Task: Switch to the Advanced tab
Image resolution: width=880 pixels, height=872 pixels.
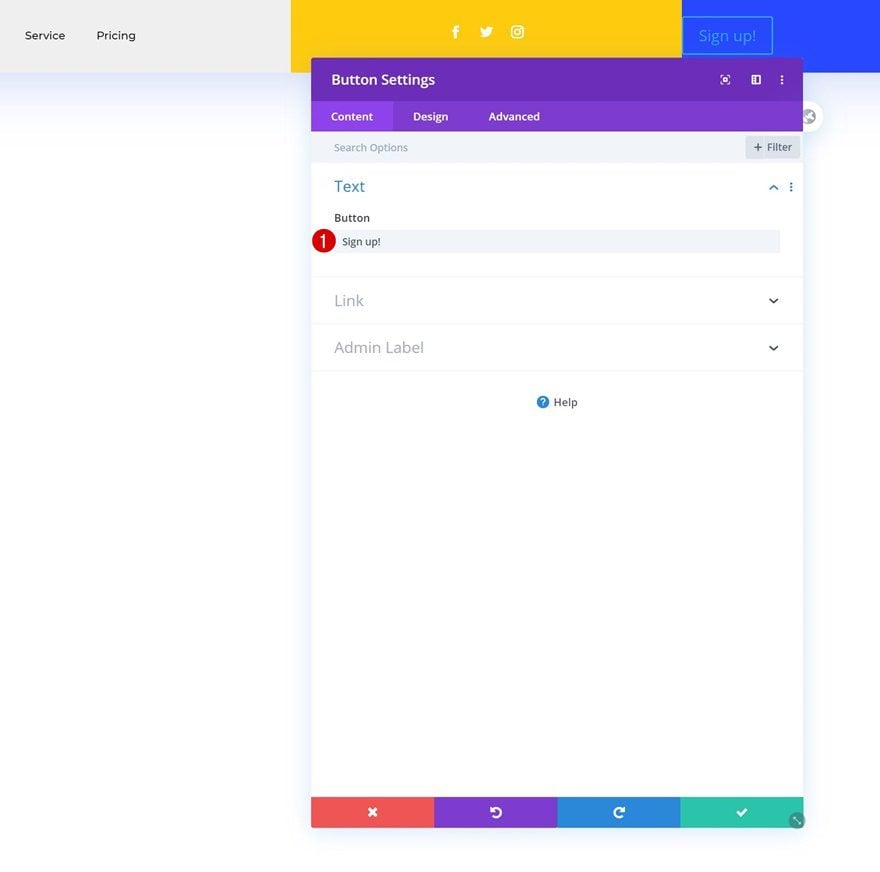Action: [514, 117]
